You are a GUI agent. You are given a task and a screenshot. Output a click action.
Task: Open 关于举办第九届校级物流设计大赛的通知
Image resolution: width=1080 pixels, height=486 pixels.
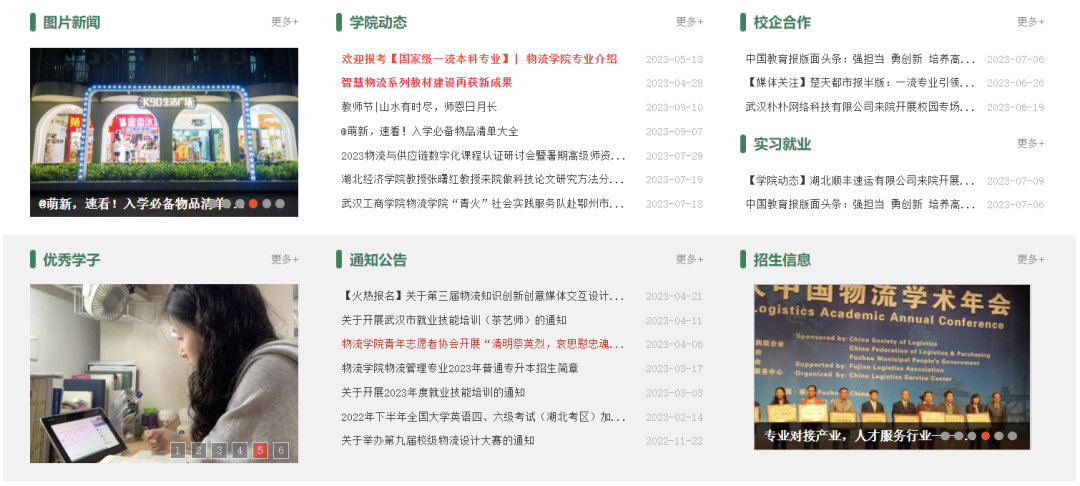(x=438, y=441)
